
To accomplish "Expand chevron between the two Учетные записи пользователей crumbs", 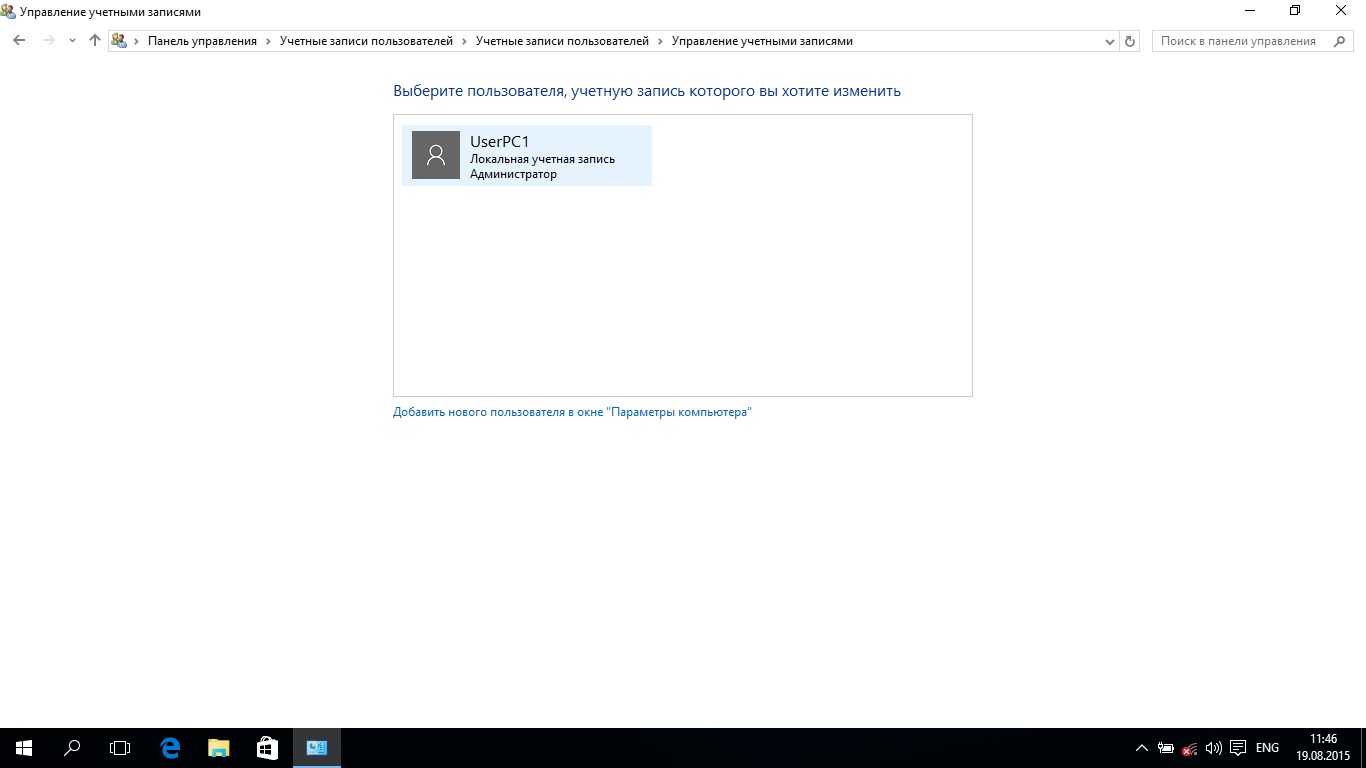I will 464,41.
